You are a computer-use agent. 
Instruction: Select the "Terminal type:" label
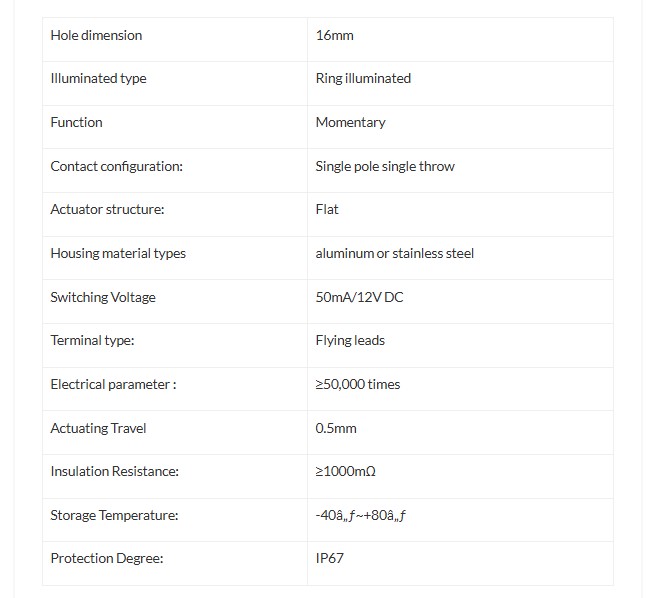(x=92, y=340)
